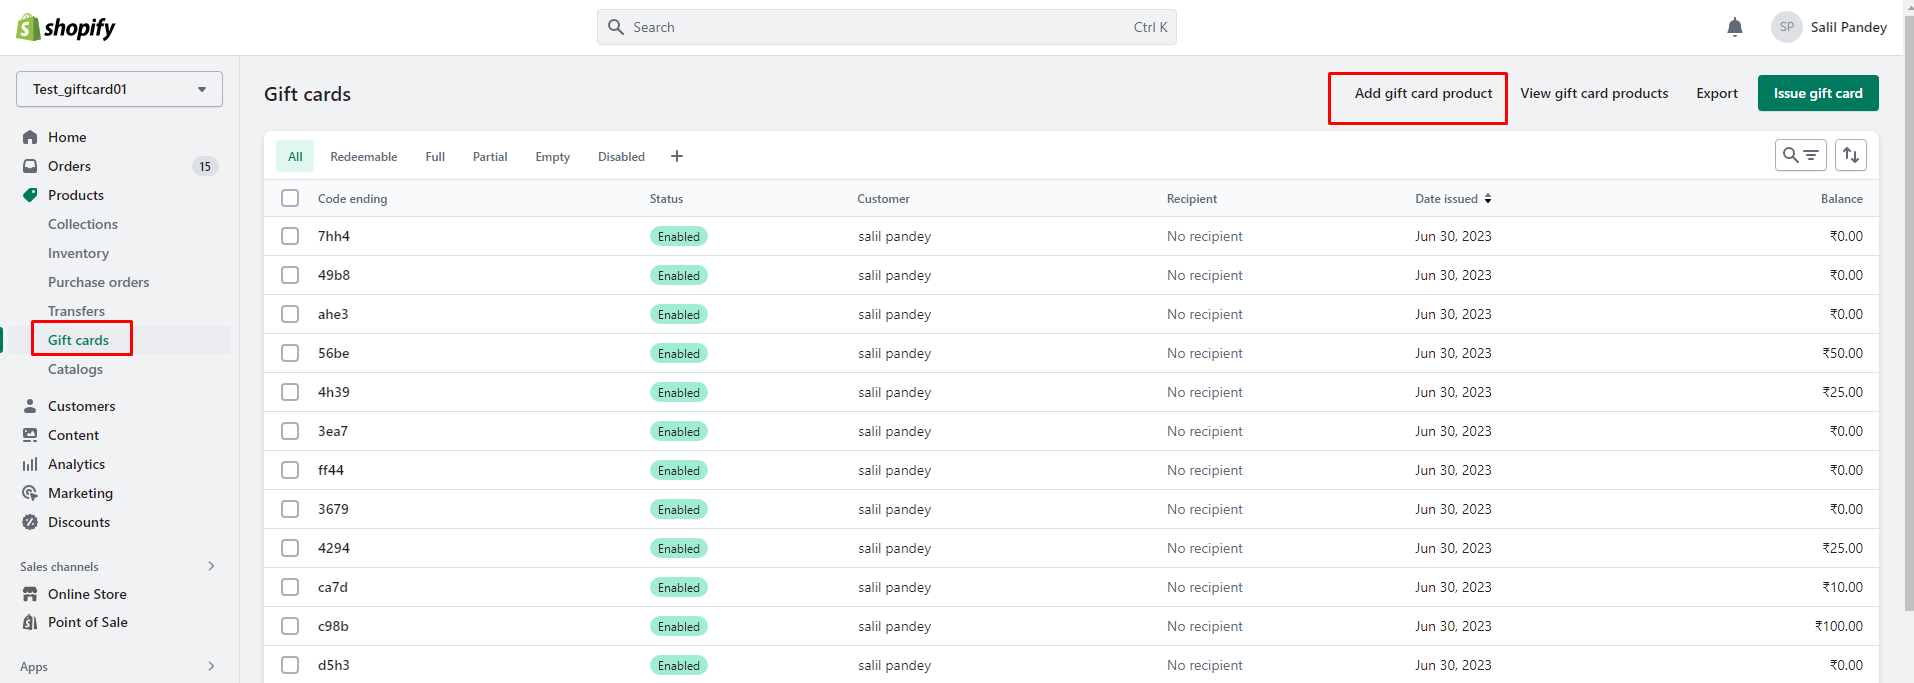The height and width of the screenshot is (683, 1914).
Task: Click the Export button
Action: [1717, 93]
